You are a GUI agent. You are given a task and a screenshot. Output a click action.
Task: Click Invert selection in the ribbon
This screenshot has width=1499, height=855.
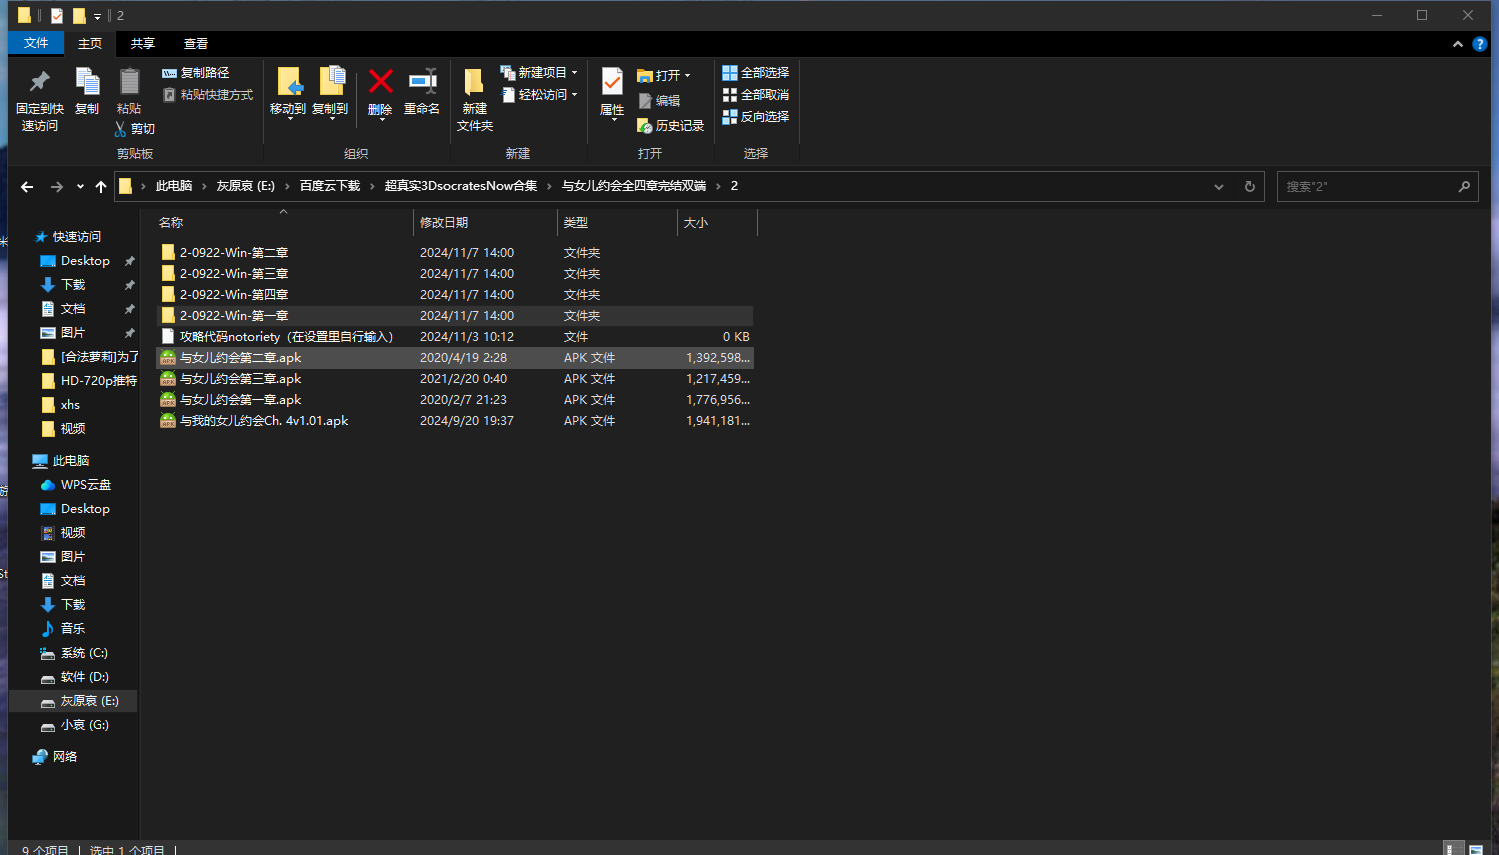(756, 117)
